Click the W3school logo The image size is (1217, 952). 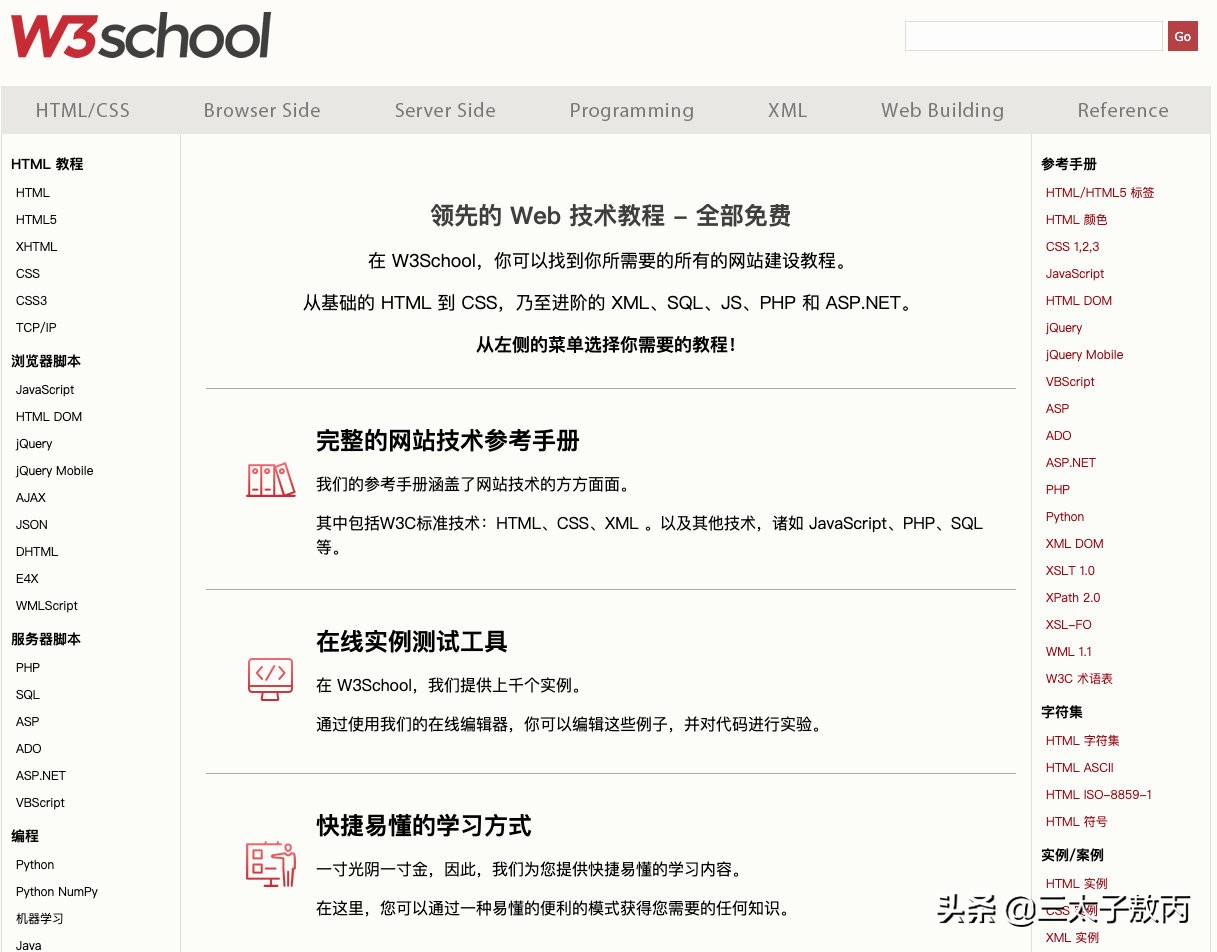point(140,36)
